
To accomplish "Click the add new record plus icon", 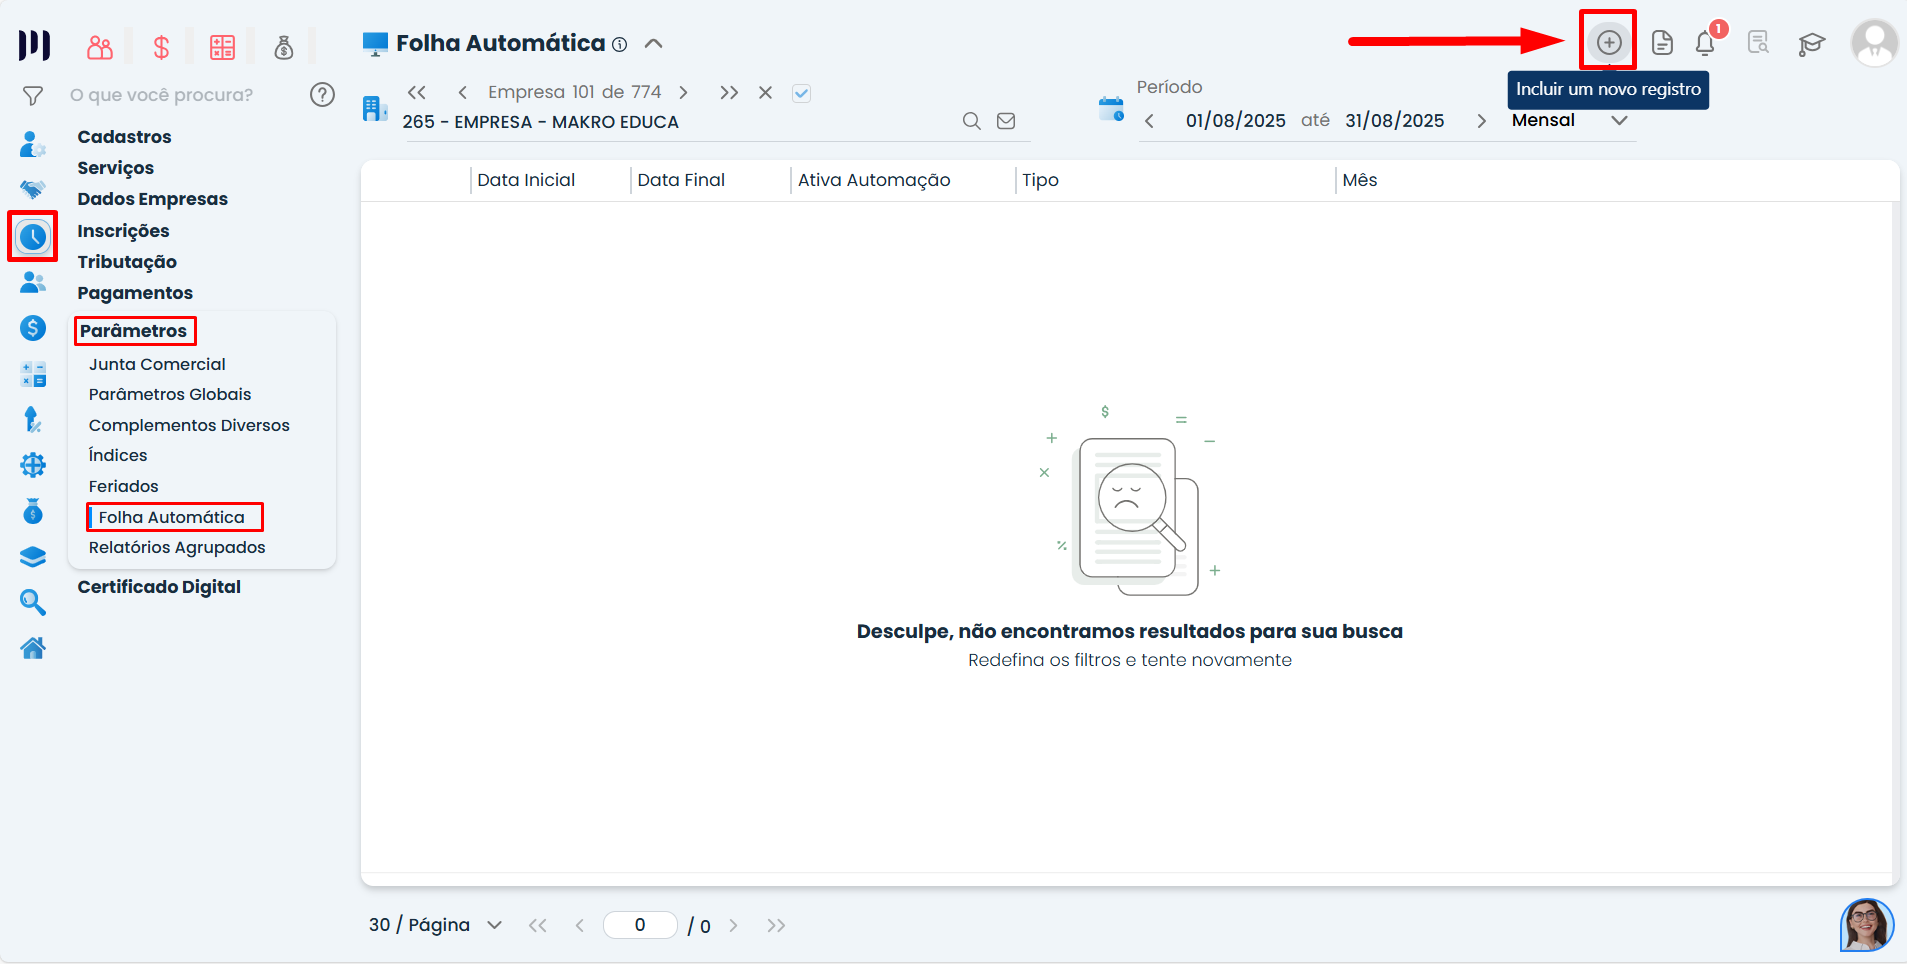I will click(x=1608, y=42).
